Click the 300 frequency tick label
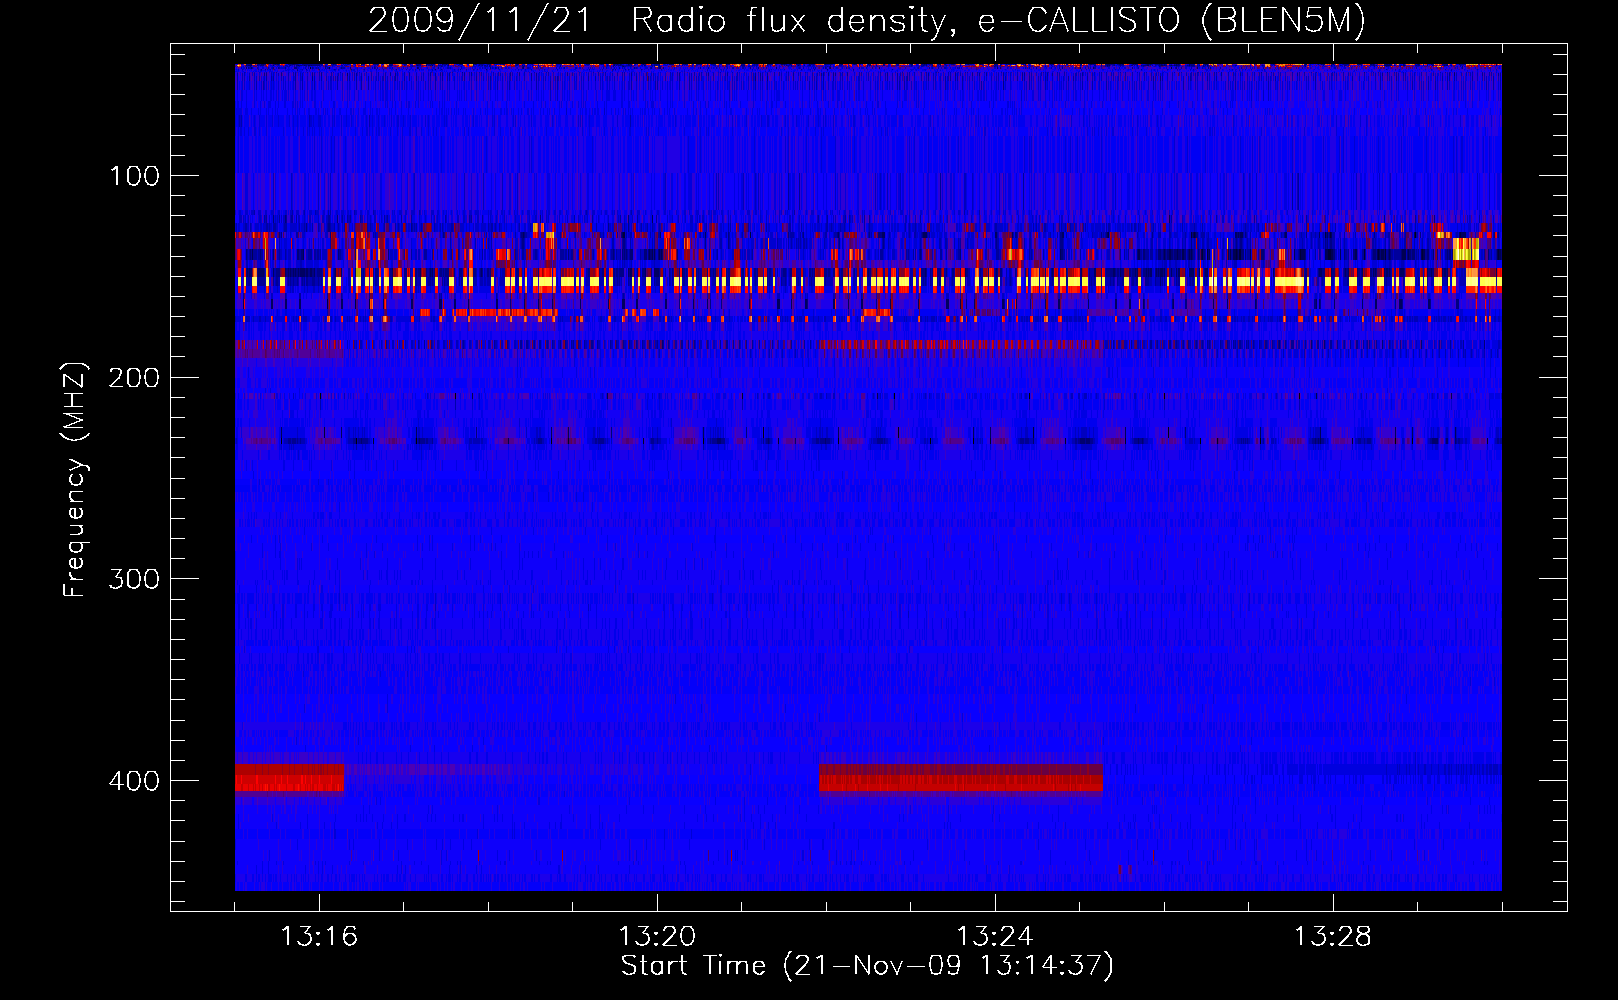1618x1000 pixels. 134,580
